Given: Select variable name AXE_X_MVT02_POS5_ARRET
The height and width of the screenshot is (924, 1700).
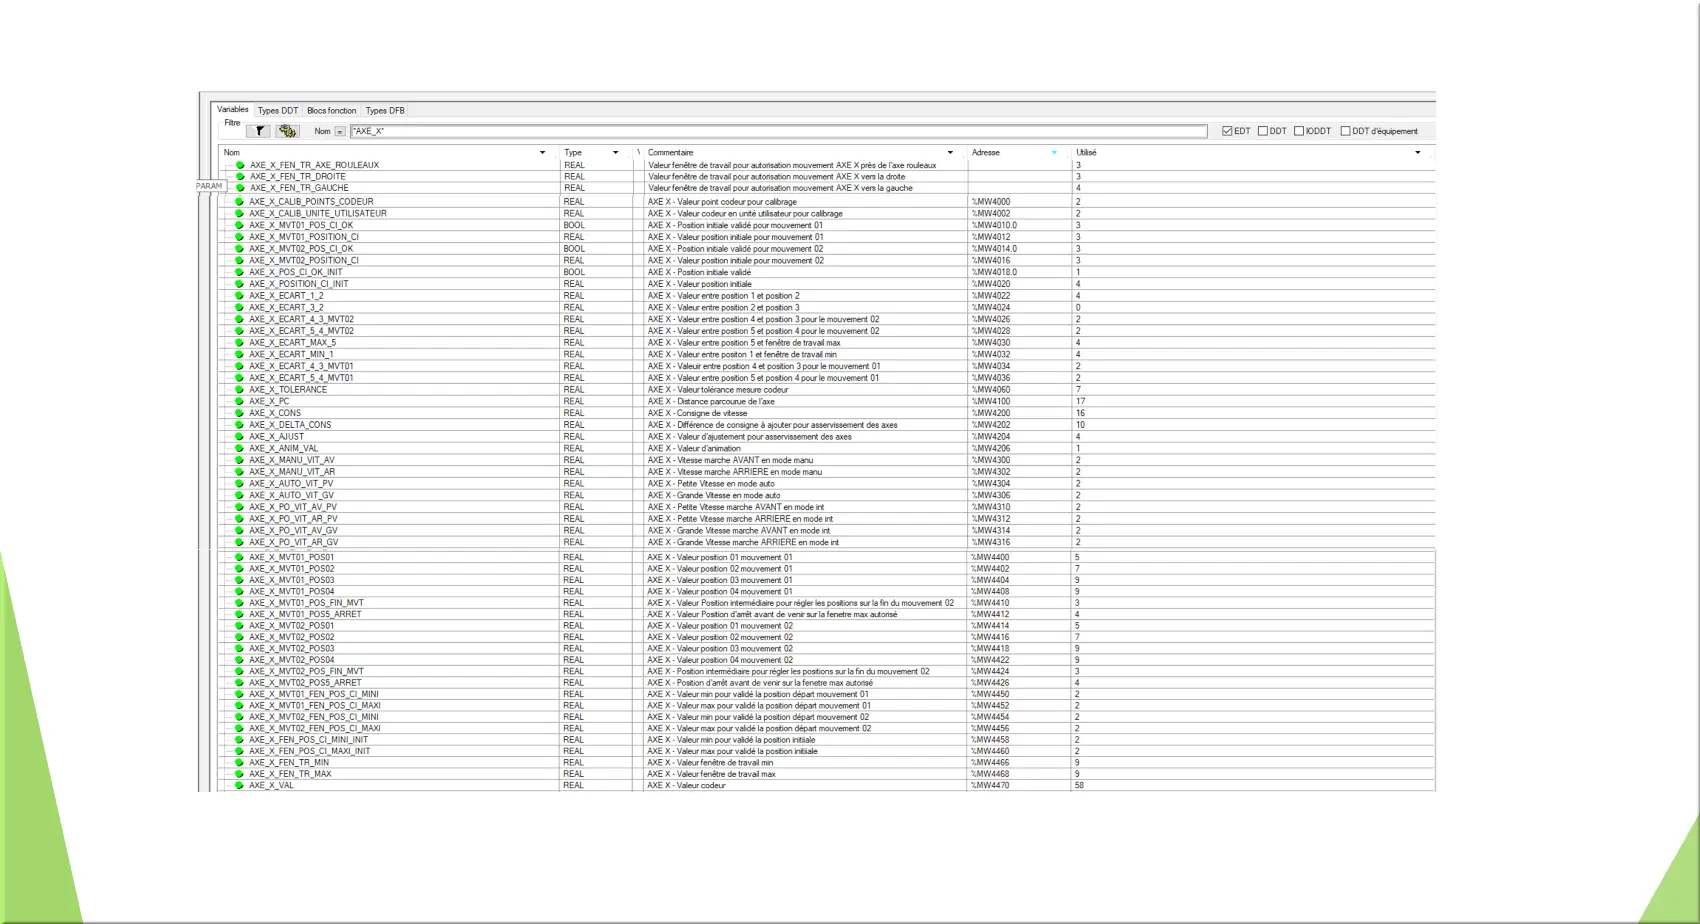Looking at the screenshot, I should click(x=305, y=683).
